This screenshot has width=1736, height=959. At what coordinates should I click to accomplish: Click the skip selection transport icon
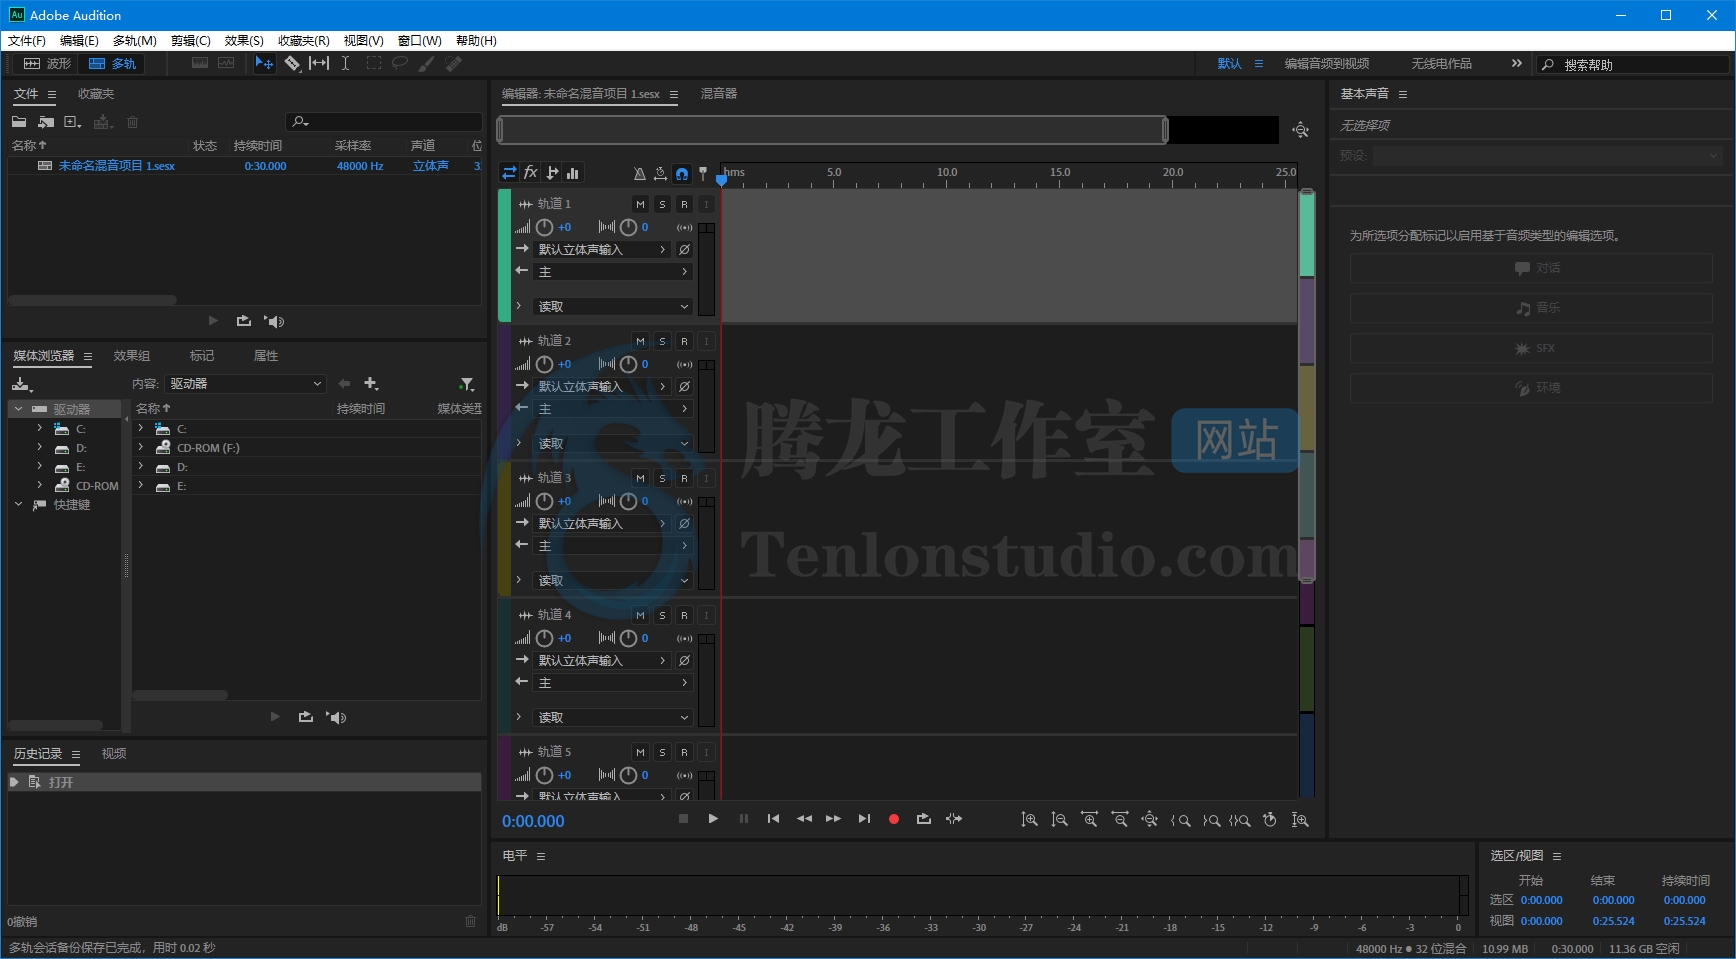click(x=954, y=819)
